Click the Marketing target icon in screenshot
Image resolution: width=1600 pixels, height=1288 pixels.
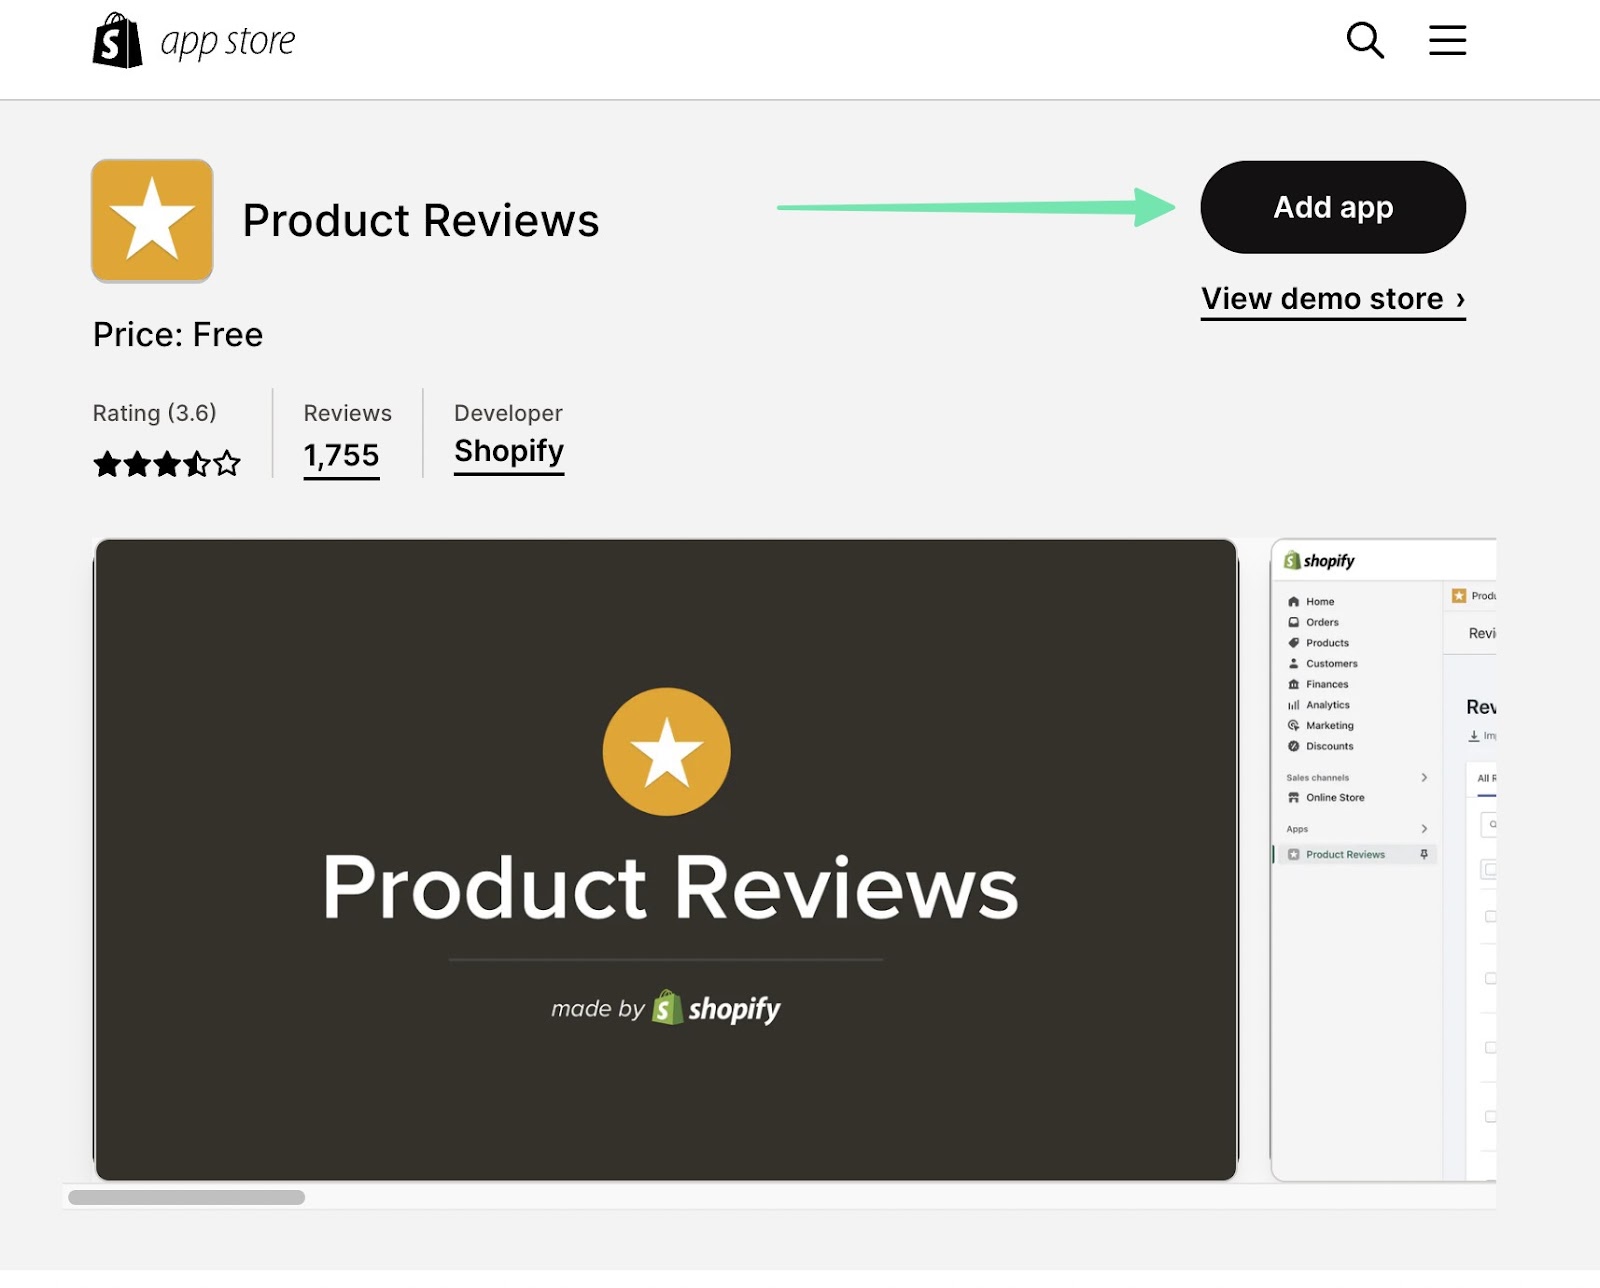point(1293,726)
